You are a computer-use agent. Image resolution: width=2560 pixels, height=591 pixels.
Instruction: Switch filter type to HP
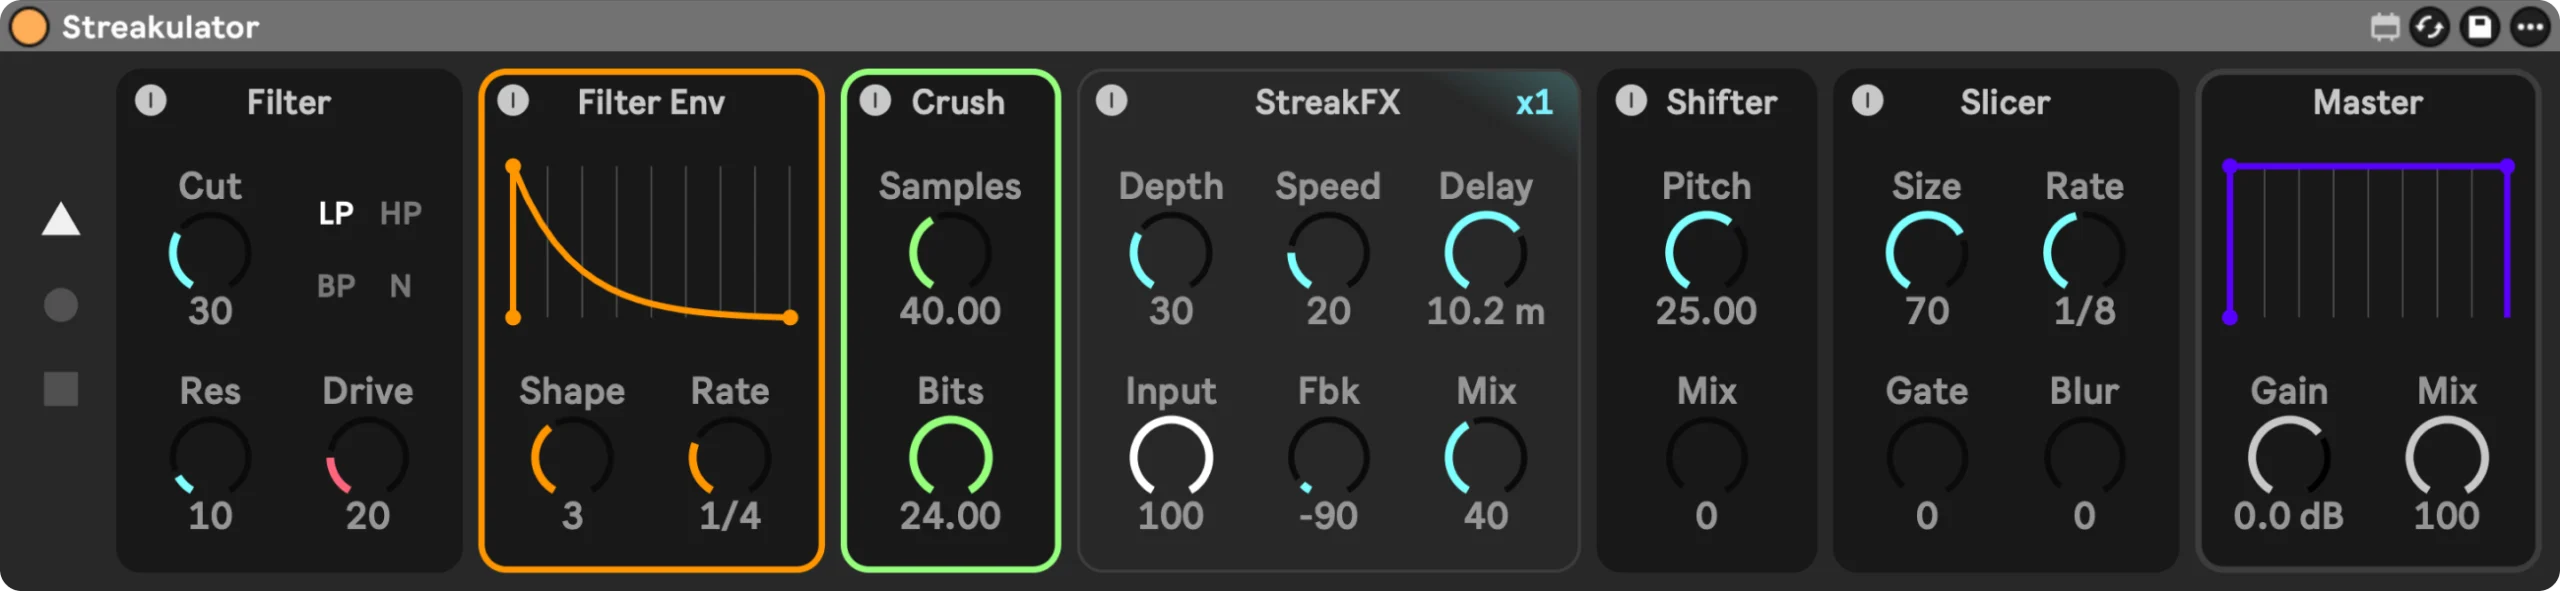click(x=400, y=213)
